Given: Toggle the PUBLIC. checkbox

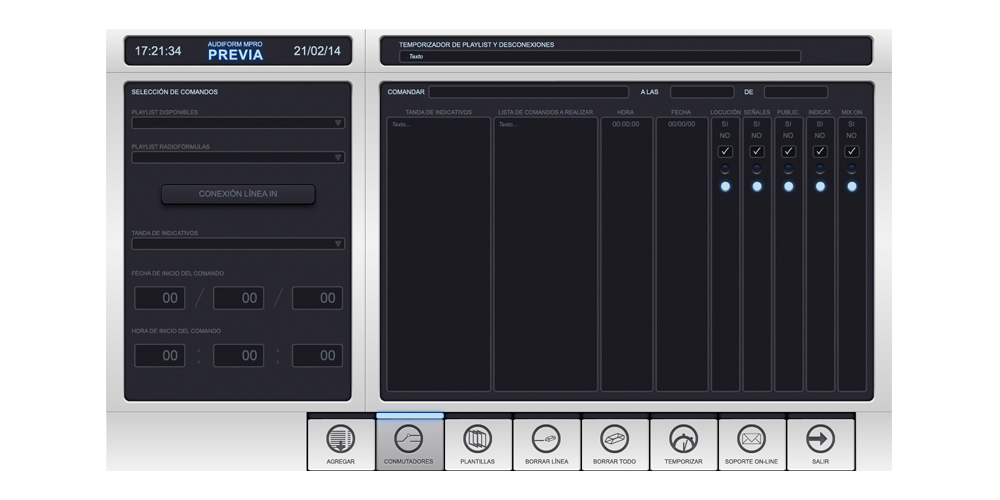Looking at the screenshot, I should [788, 152].
